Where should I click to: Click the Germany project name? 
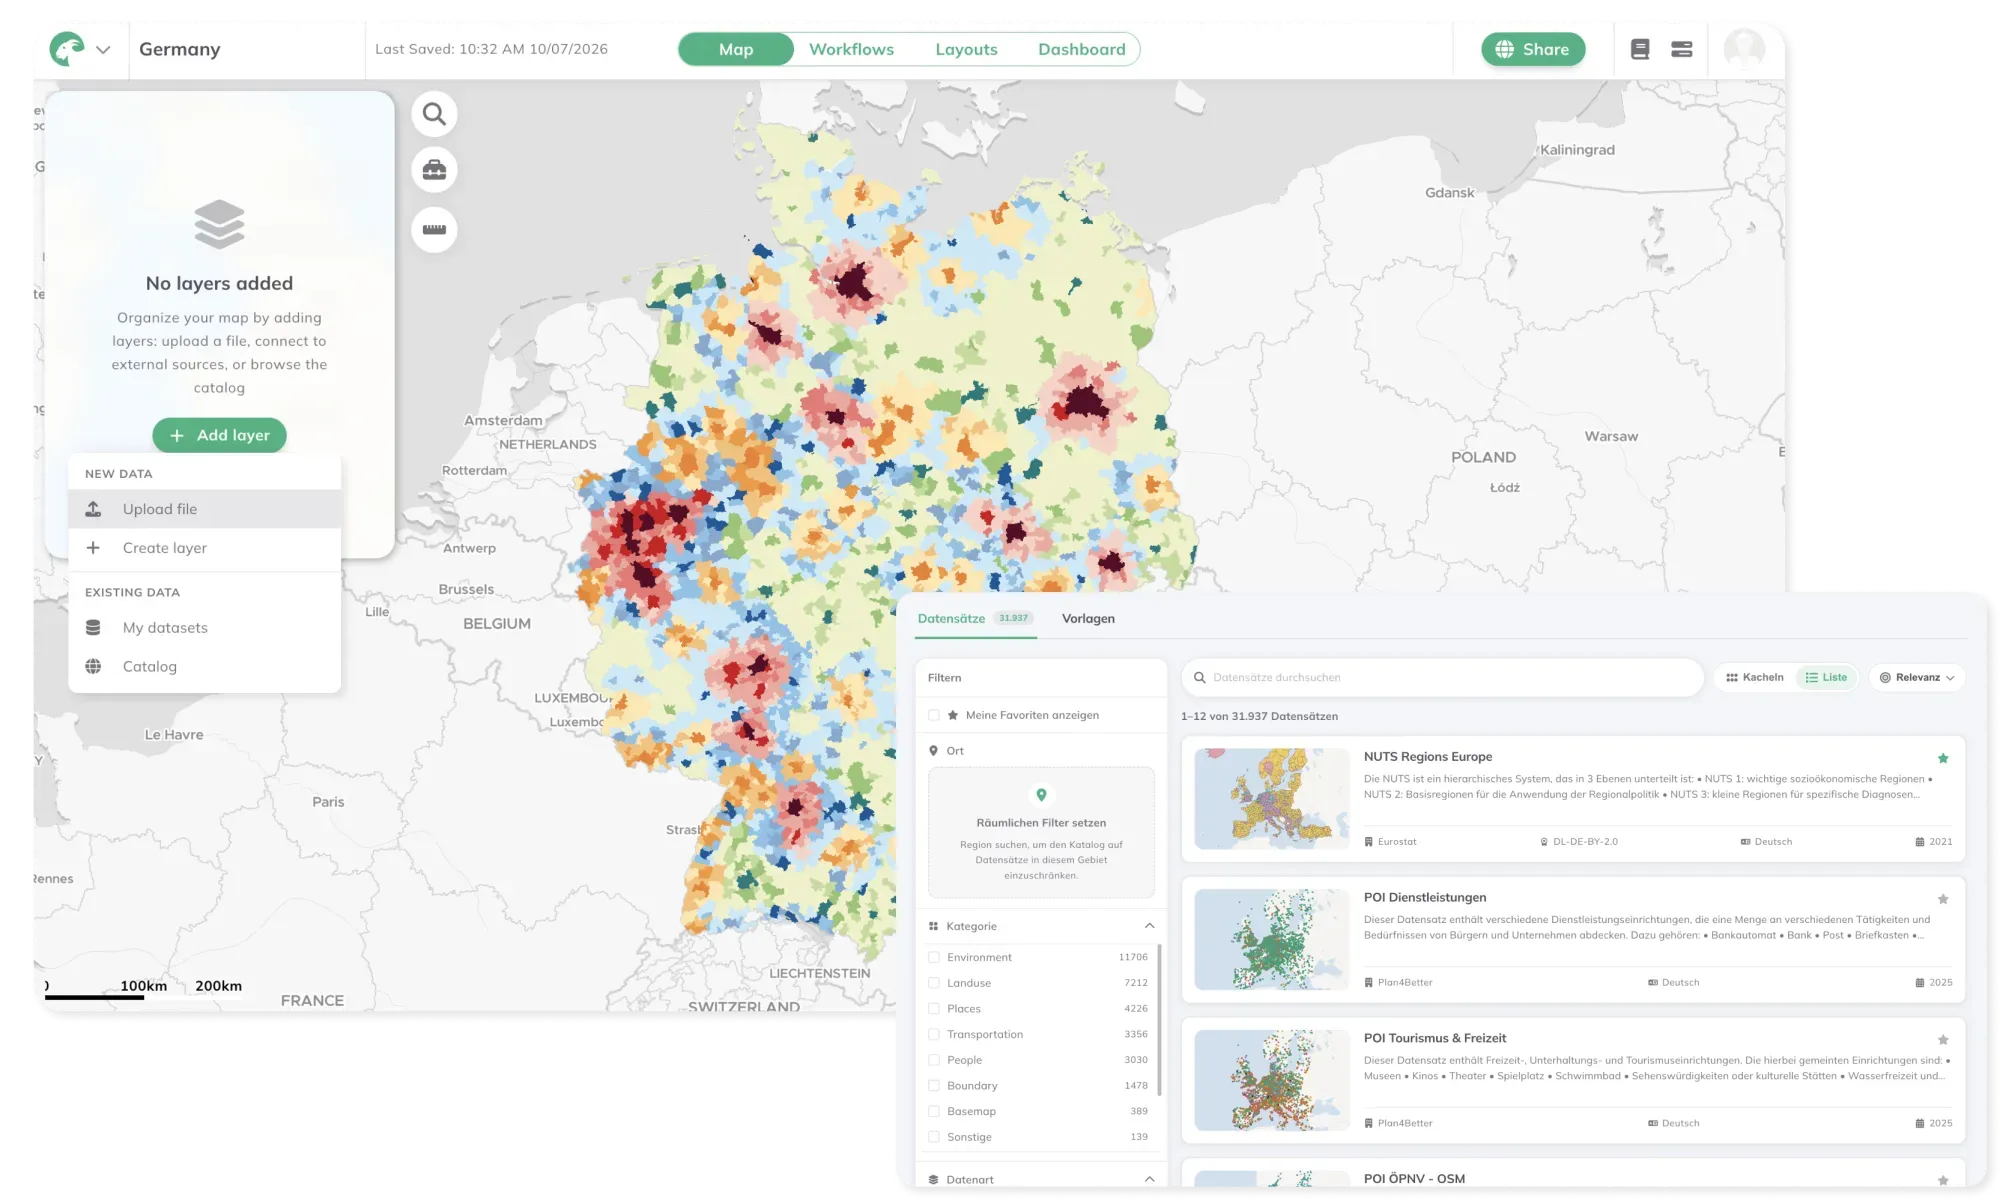tap(180, 49)
